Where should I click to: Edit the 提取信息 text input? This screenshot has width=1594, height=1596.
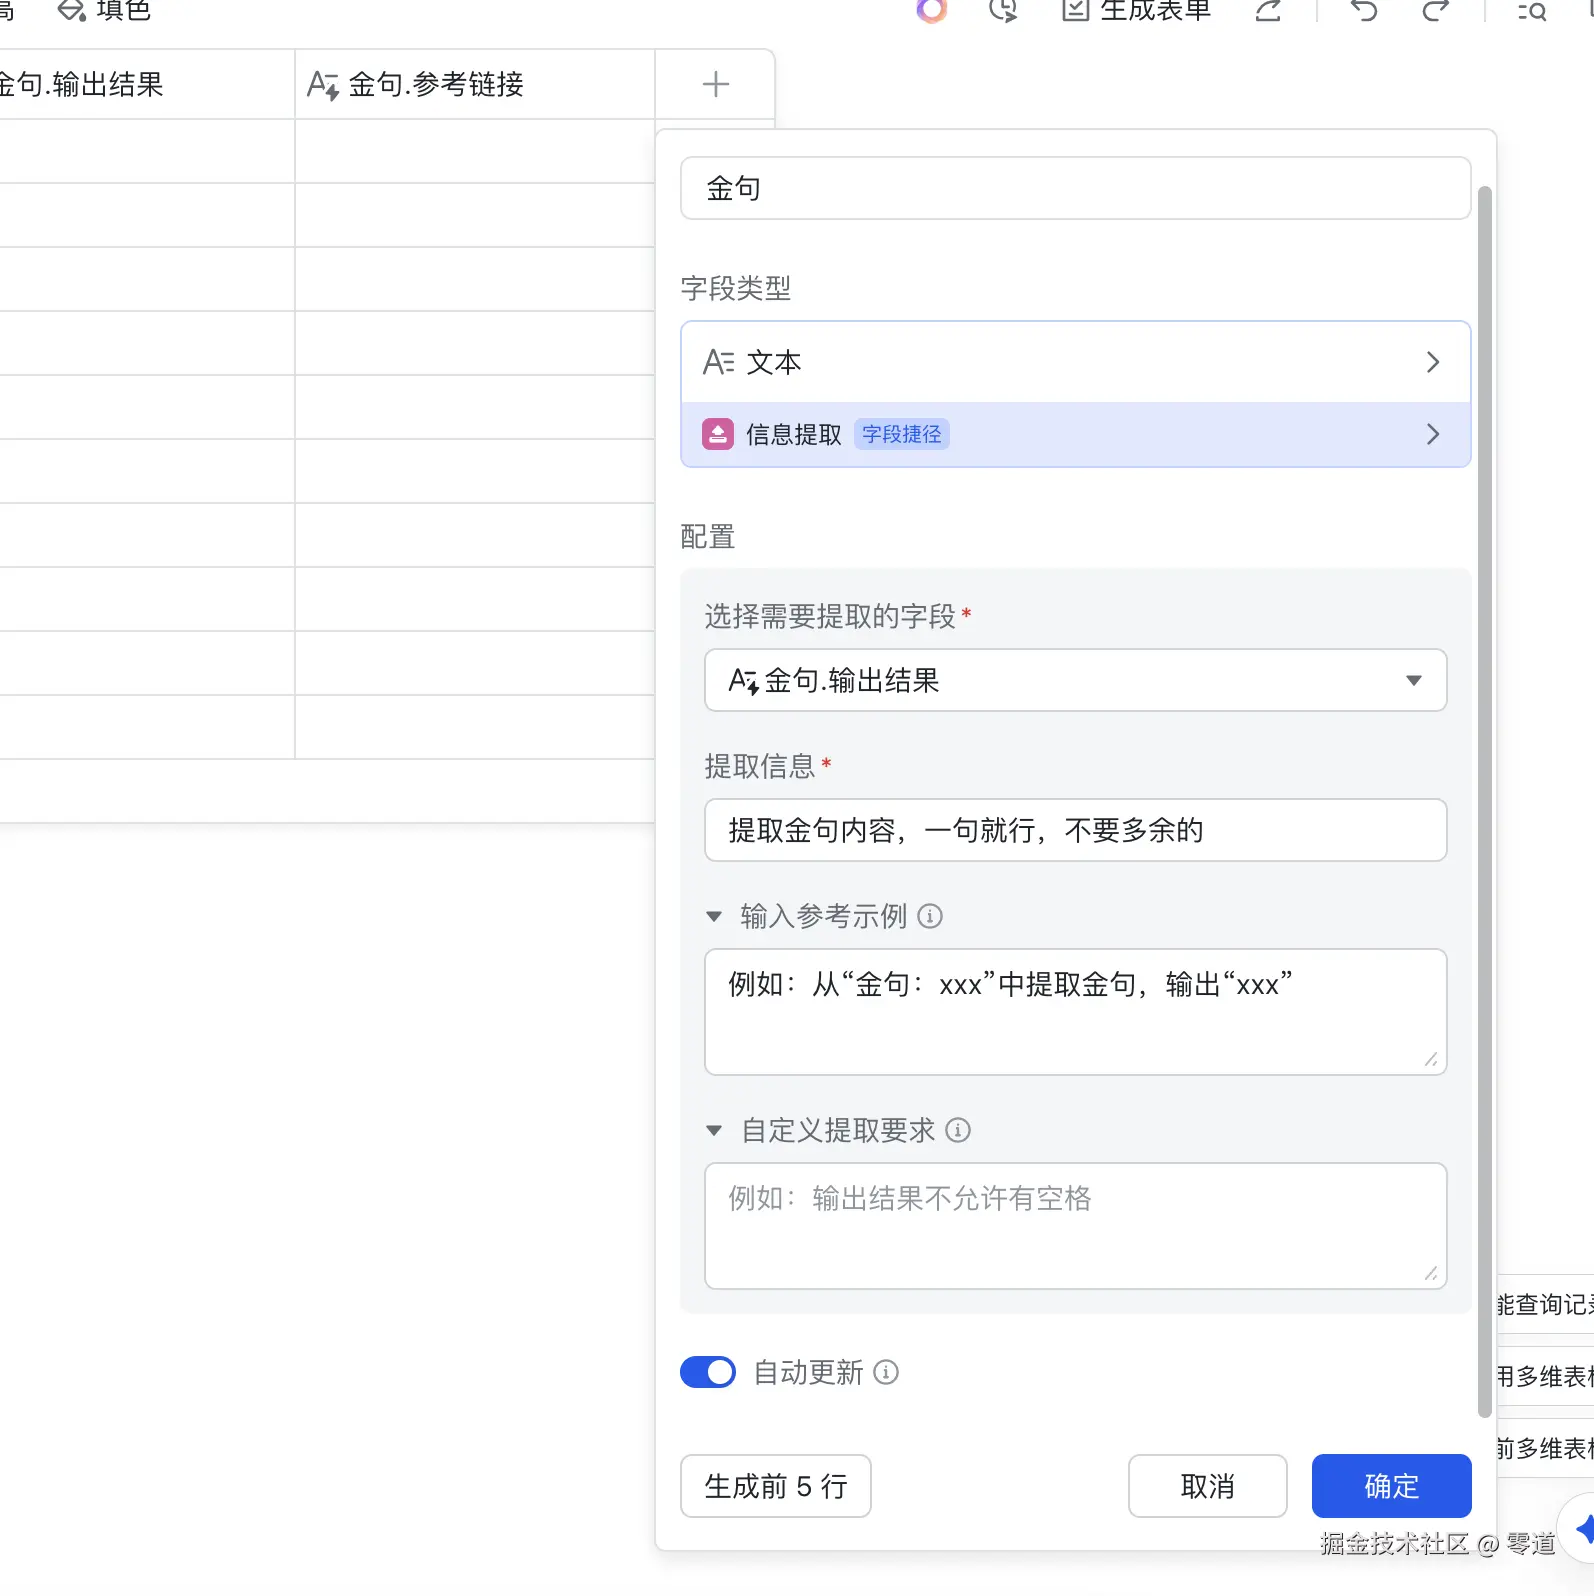click(x=1075, y=830)
